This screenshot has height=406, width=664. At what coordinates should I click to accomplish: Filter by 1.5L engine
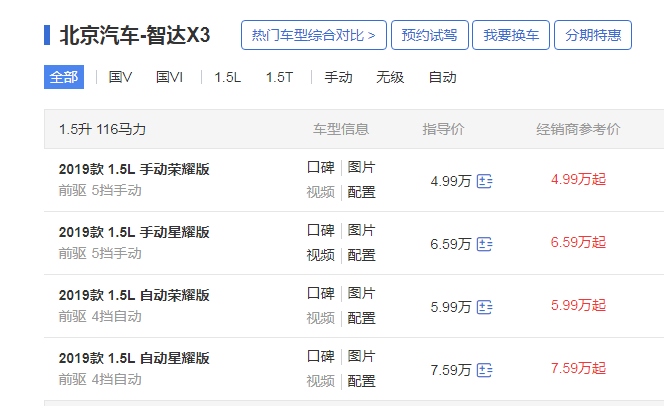click(x=227, y=77)
